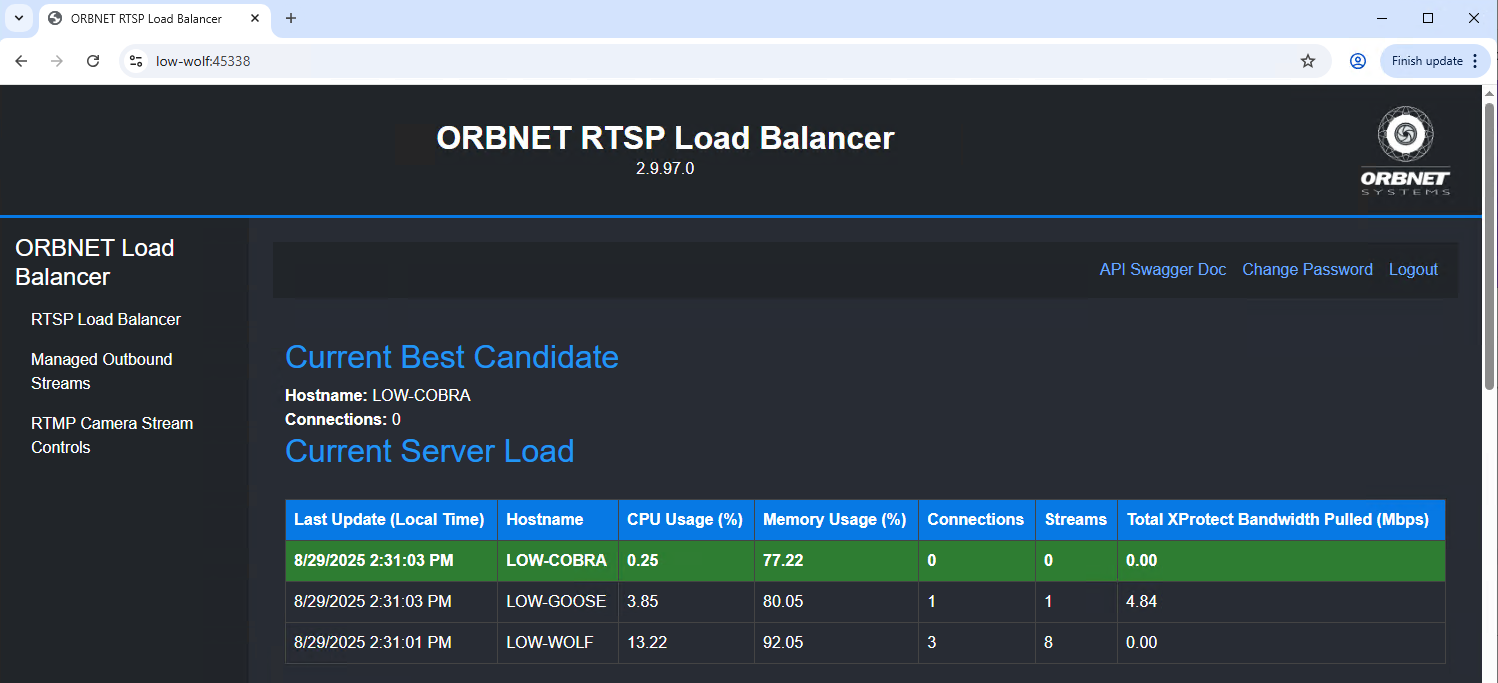
Task: Click the Finish update button
Action: click(1434, 61)
